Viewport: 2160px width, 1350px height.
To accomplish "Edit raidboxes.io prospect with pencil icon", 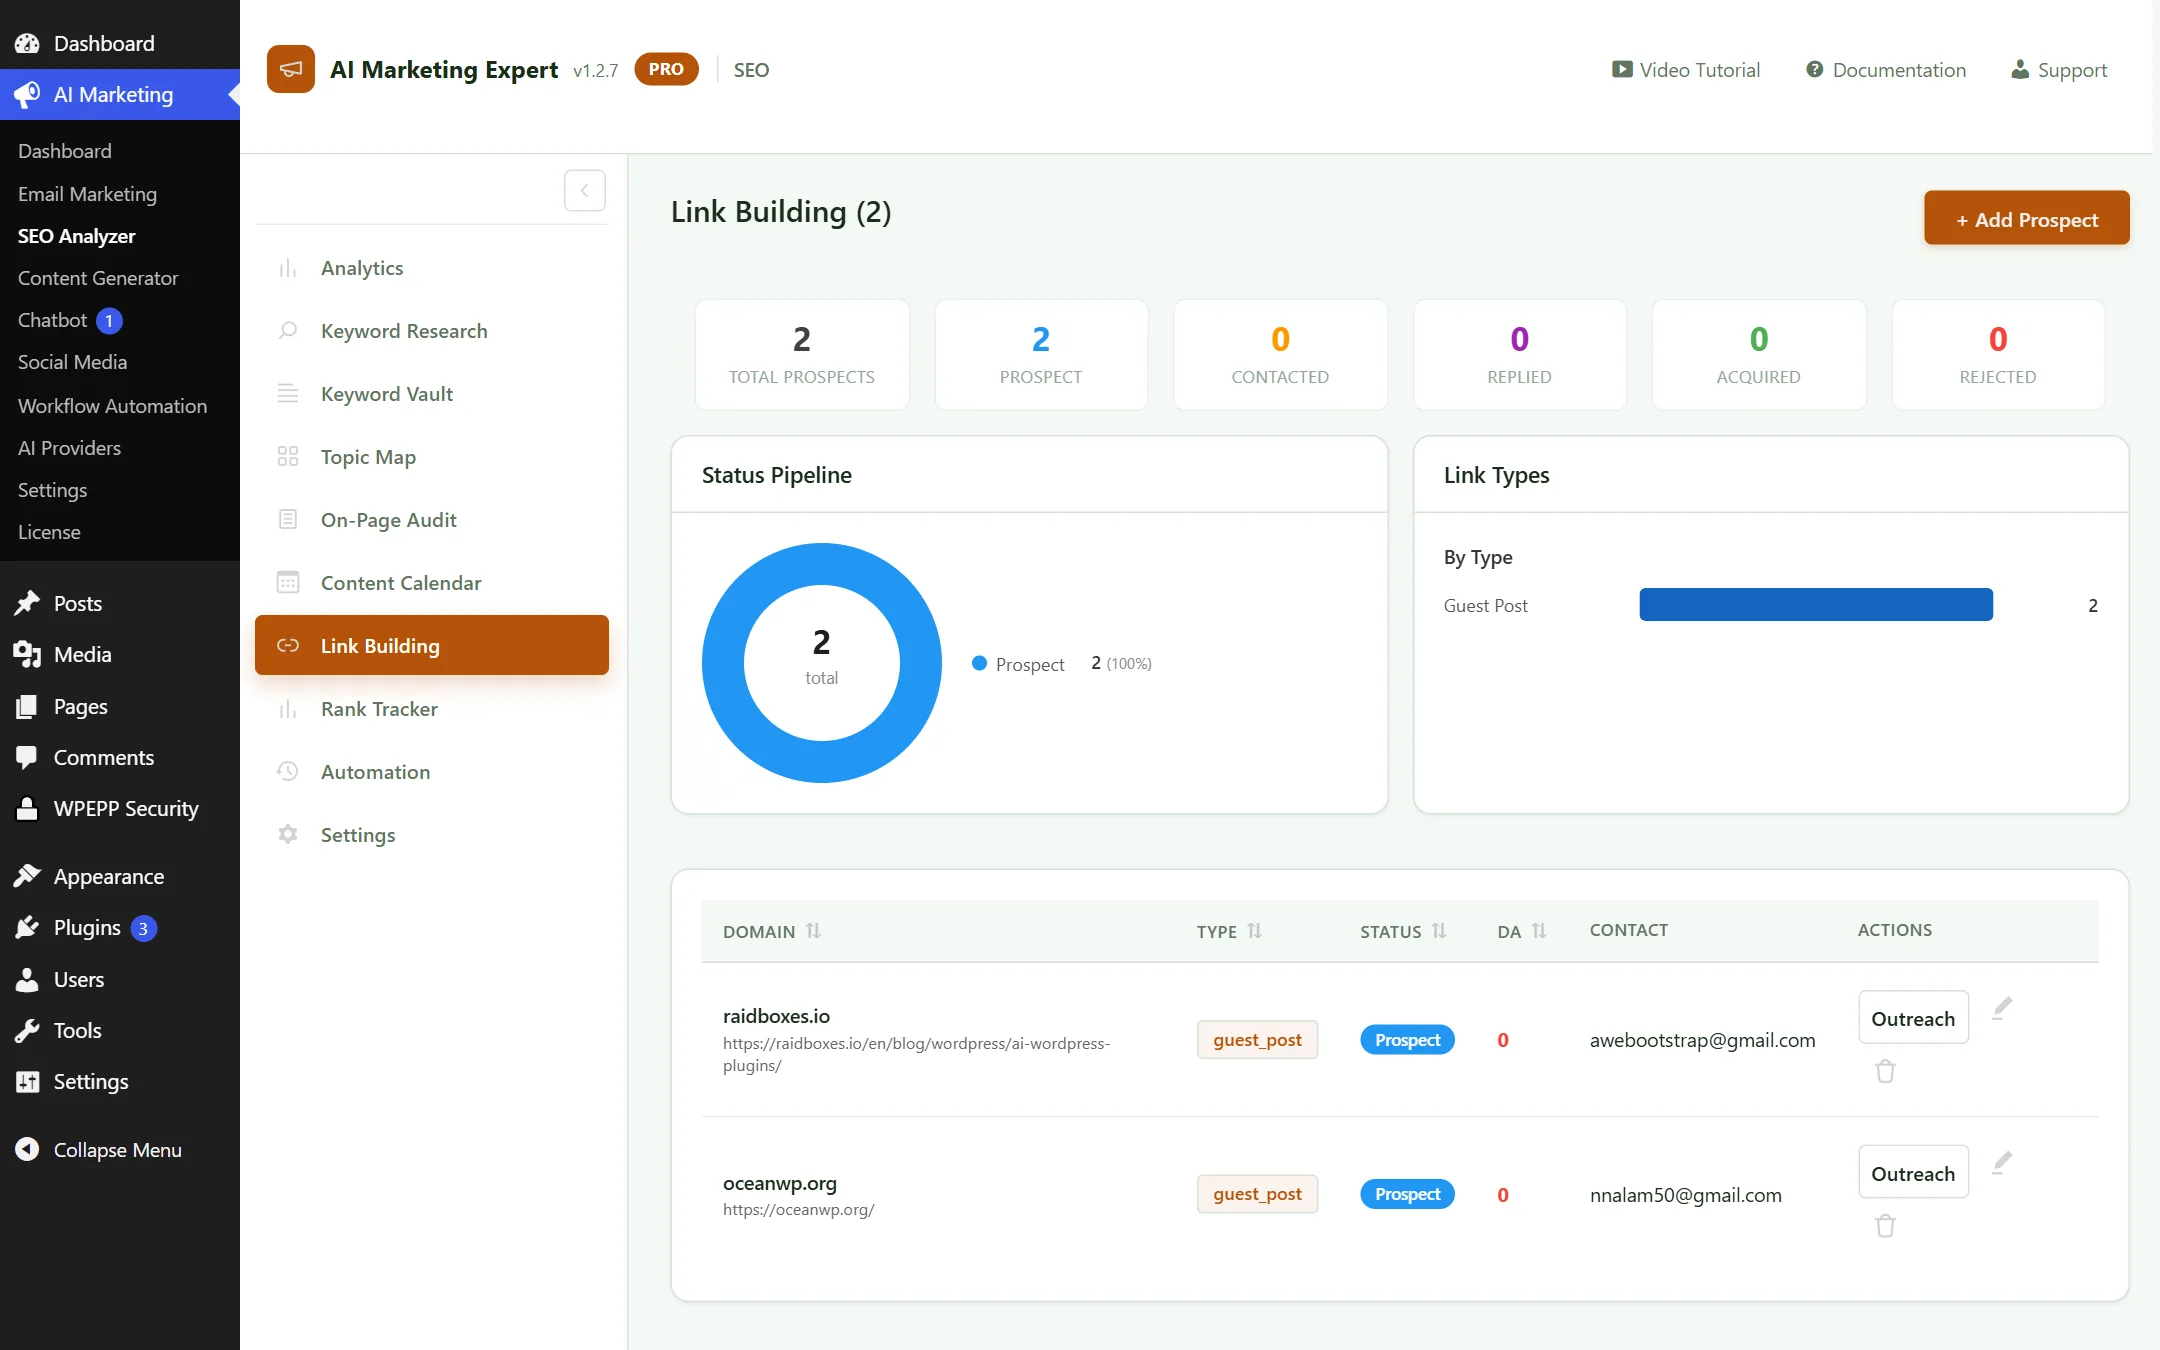I will (x=2002, y=1008).
